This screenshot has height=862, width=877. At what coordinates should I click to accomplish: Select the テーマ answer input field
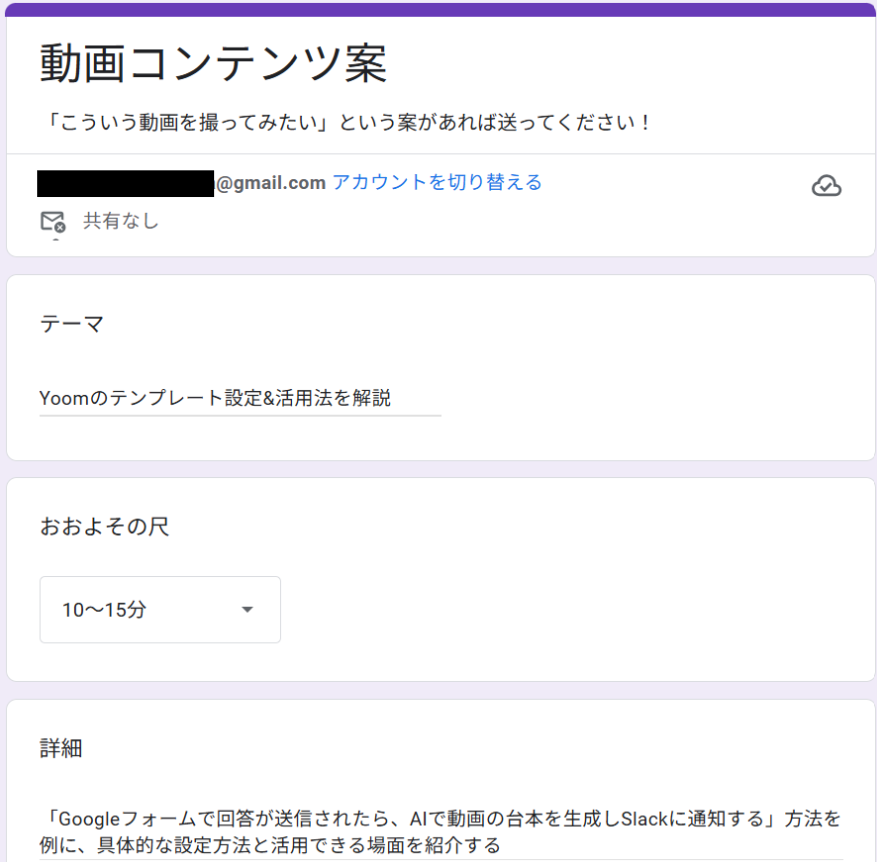coord(240,398)
